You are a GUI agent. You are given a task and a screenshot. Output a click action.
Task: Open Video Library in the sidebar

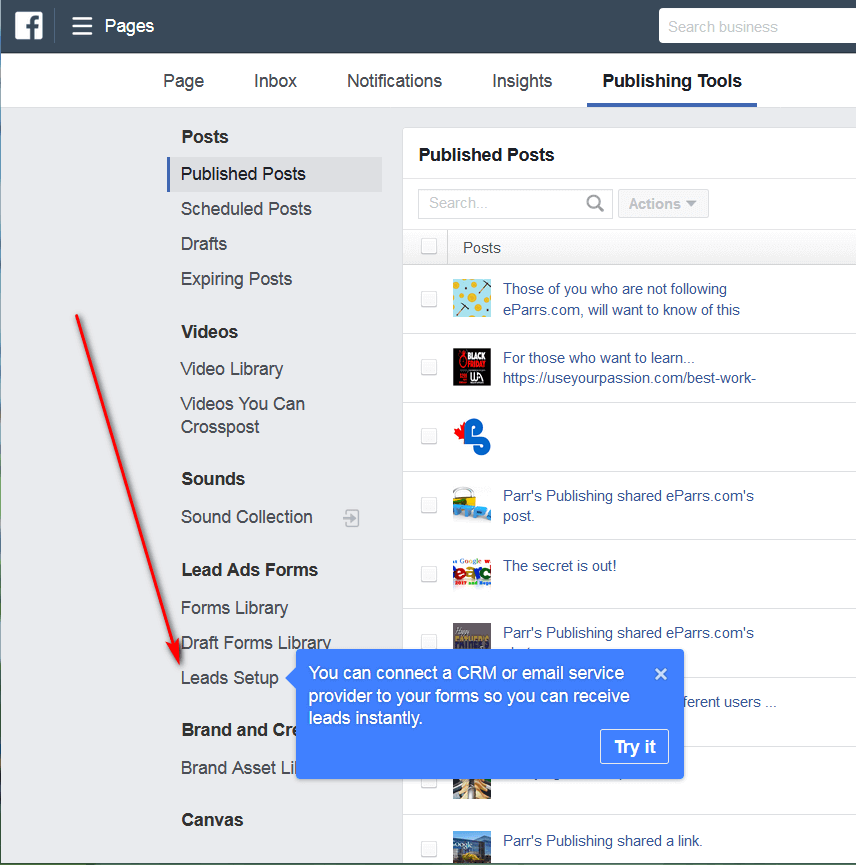(232, 369)
